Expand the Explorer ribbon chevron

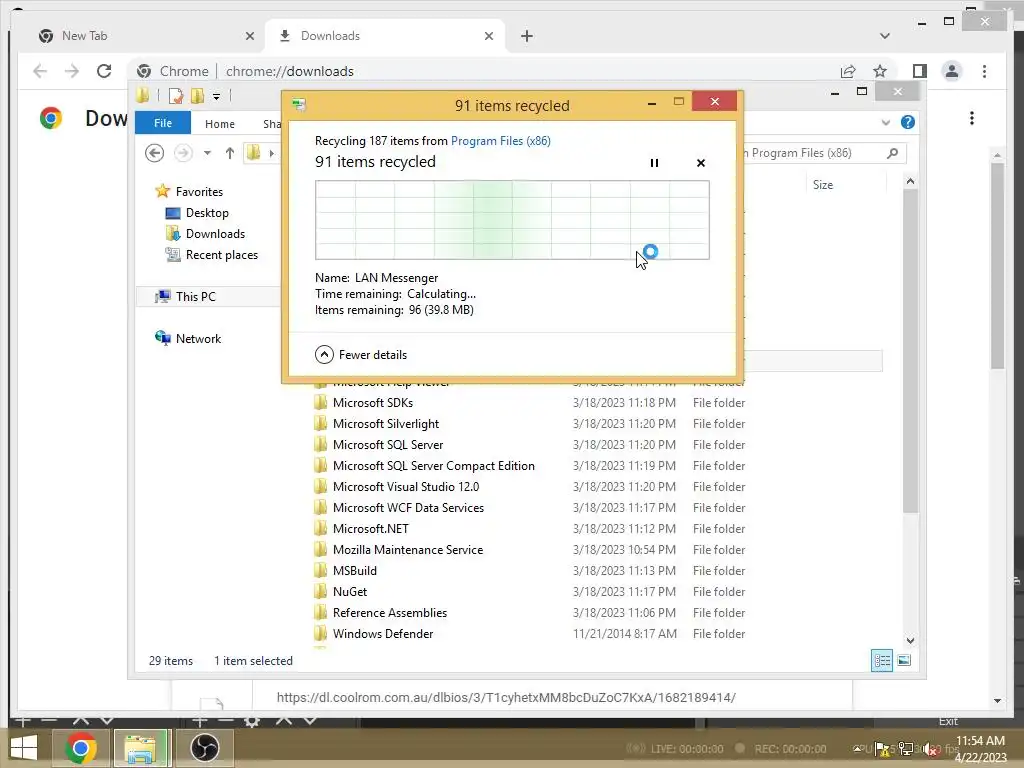886,122
